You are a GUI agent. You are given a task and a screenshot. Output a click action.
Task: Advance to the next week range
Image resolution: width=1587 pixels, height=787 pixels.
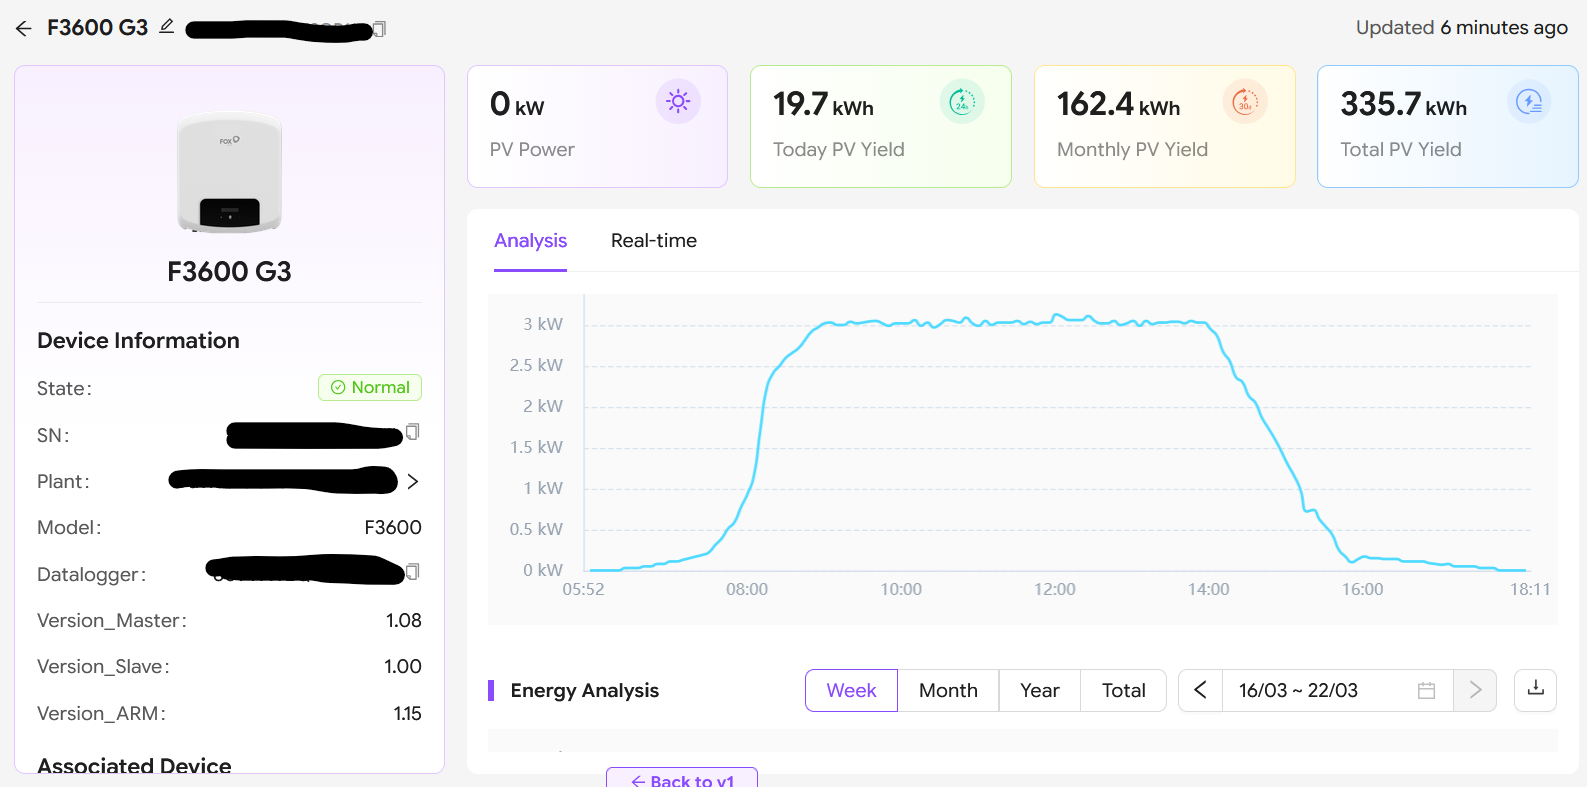(x=1475, y=690)
